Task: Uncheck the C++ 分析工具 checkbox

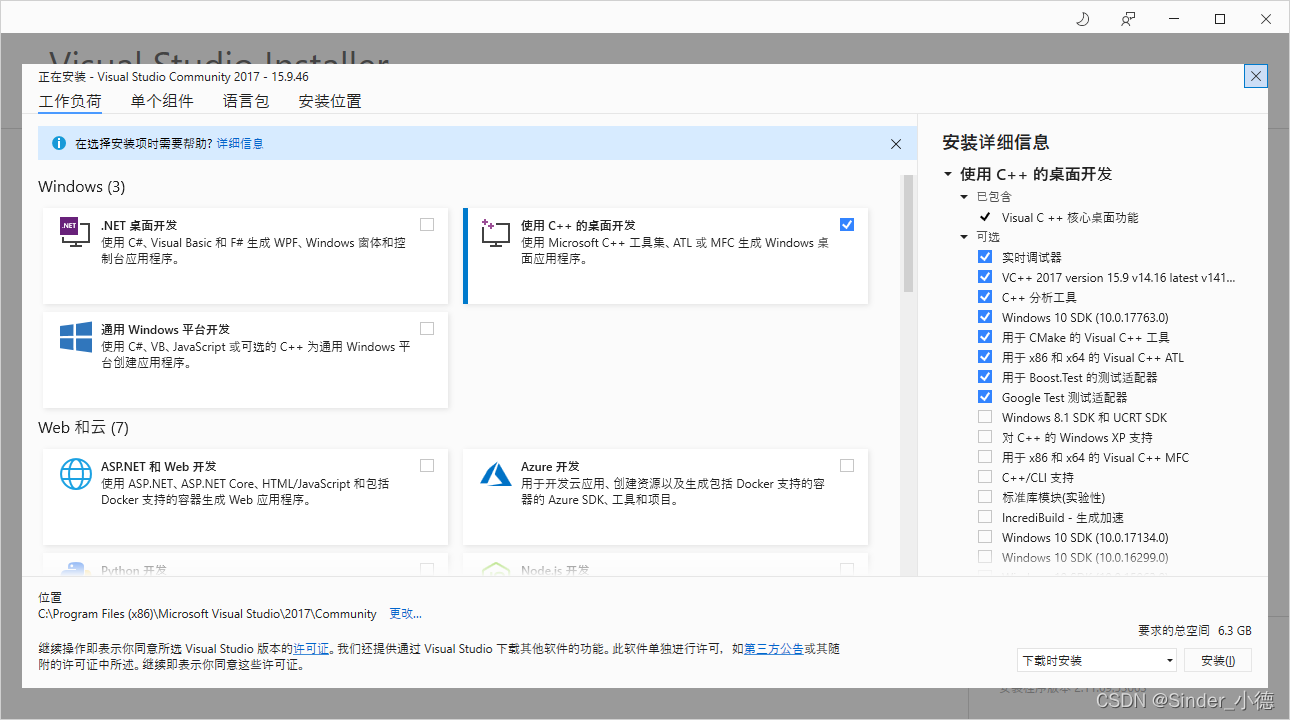Action: click(x=985, y=297)
